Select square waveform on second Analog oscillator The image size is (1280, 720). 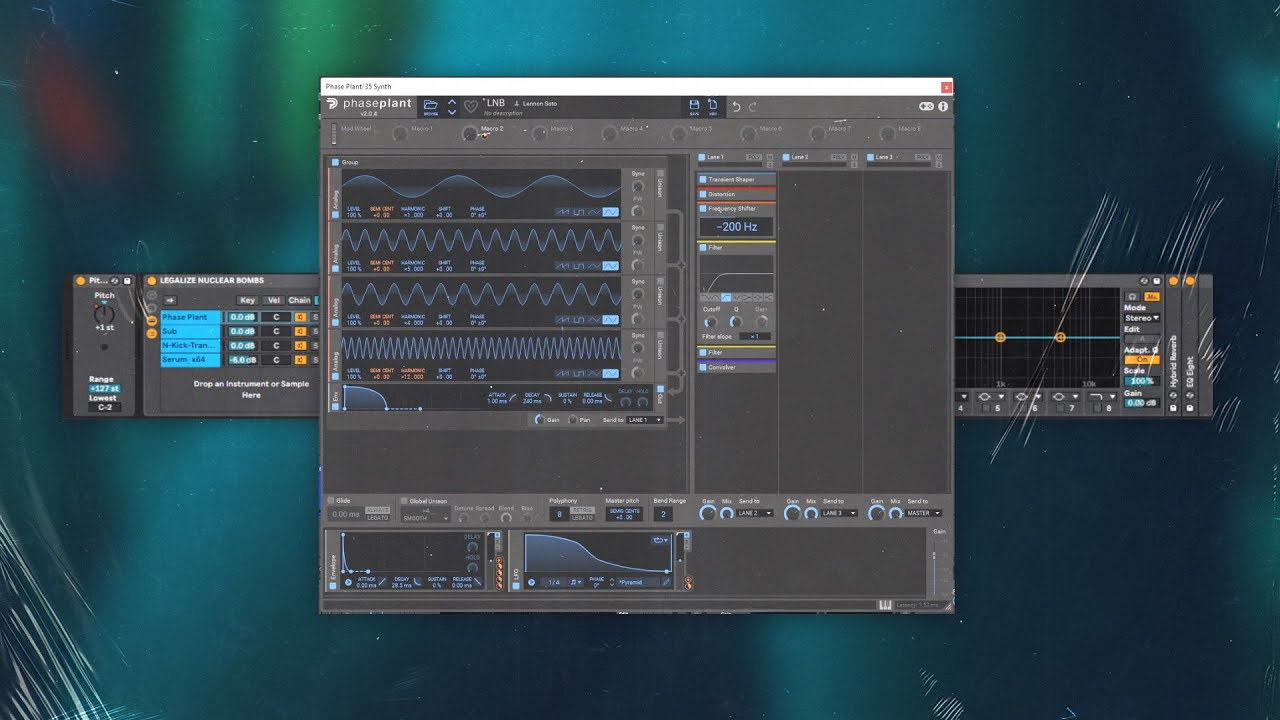(580, 266)
